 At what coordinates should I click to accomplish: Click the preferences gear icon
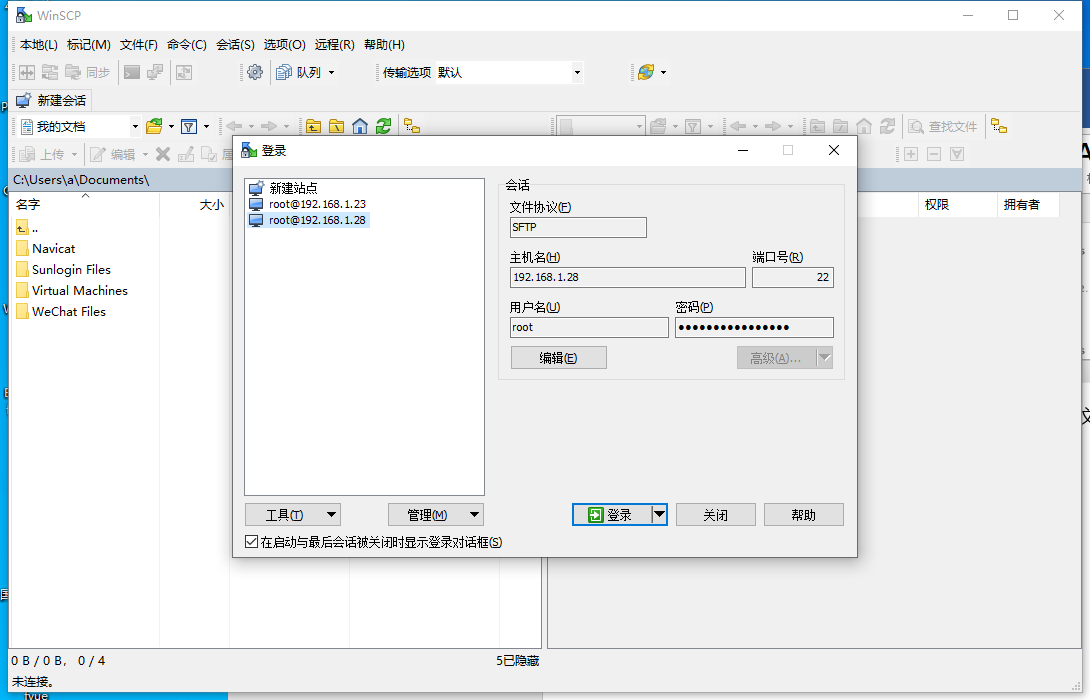[255, 72]
